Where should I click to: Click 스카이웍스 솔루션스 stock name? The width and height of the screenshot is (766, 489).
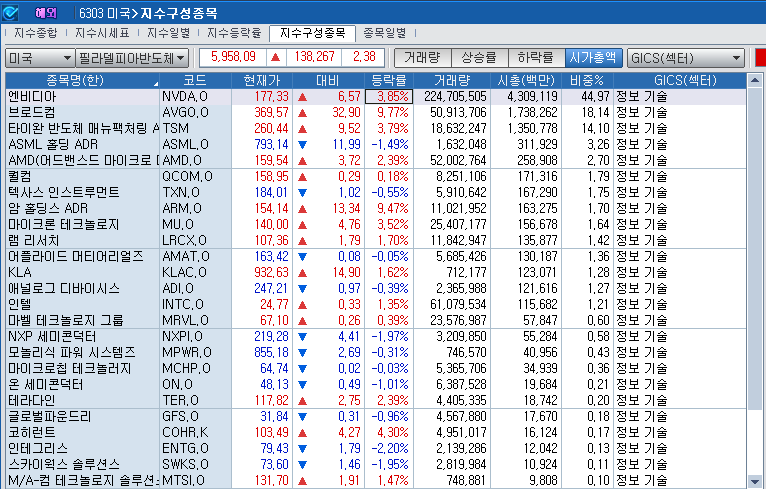pyautogui.click(x=64, y=465)
